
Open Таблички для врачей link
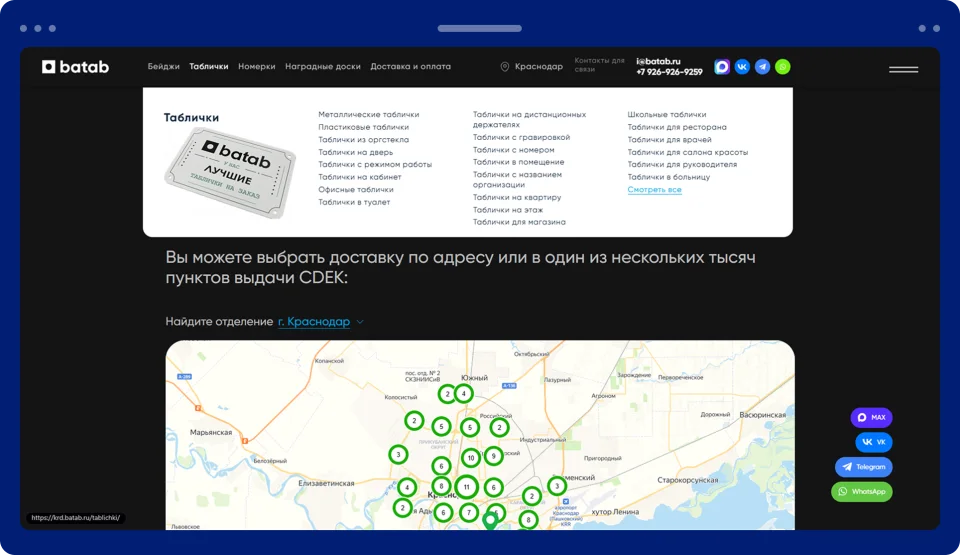click(669, 140)
